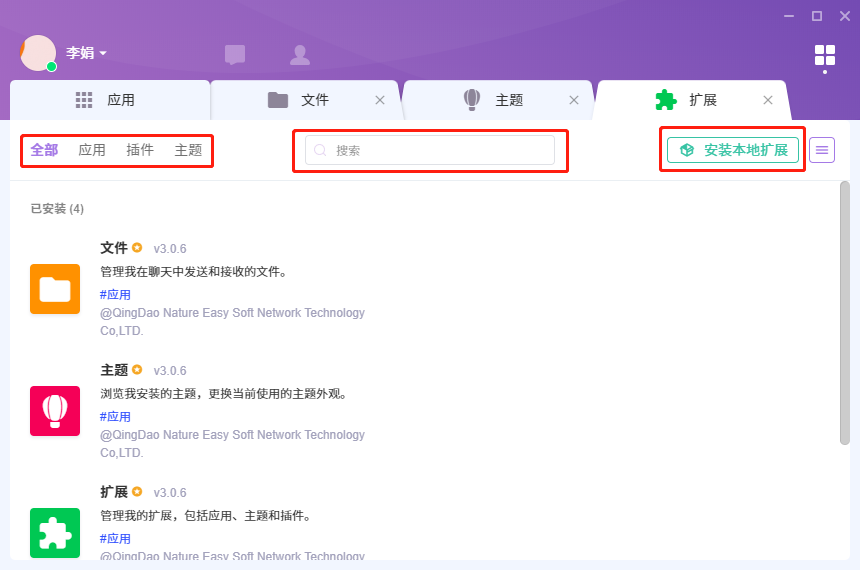Close the 扩展 tab
Screen dimensions: 860x570
pos(768,100)
